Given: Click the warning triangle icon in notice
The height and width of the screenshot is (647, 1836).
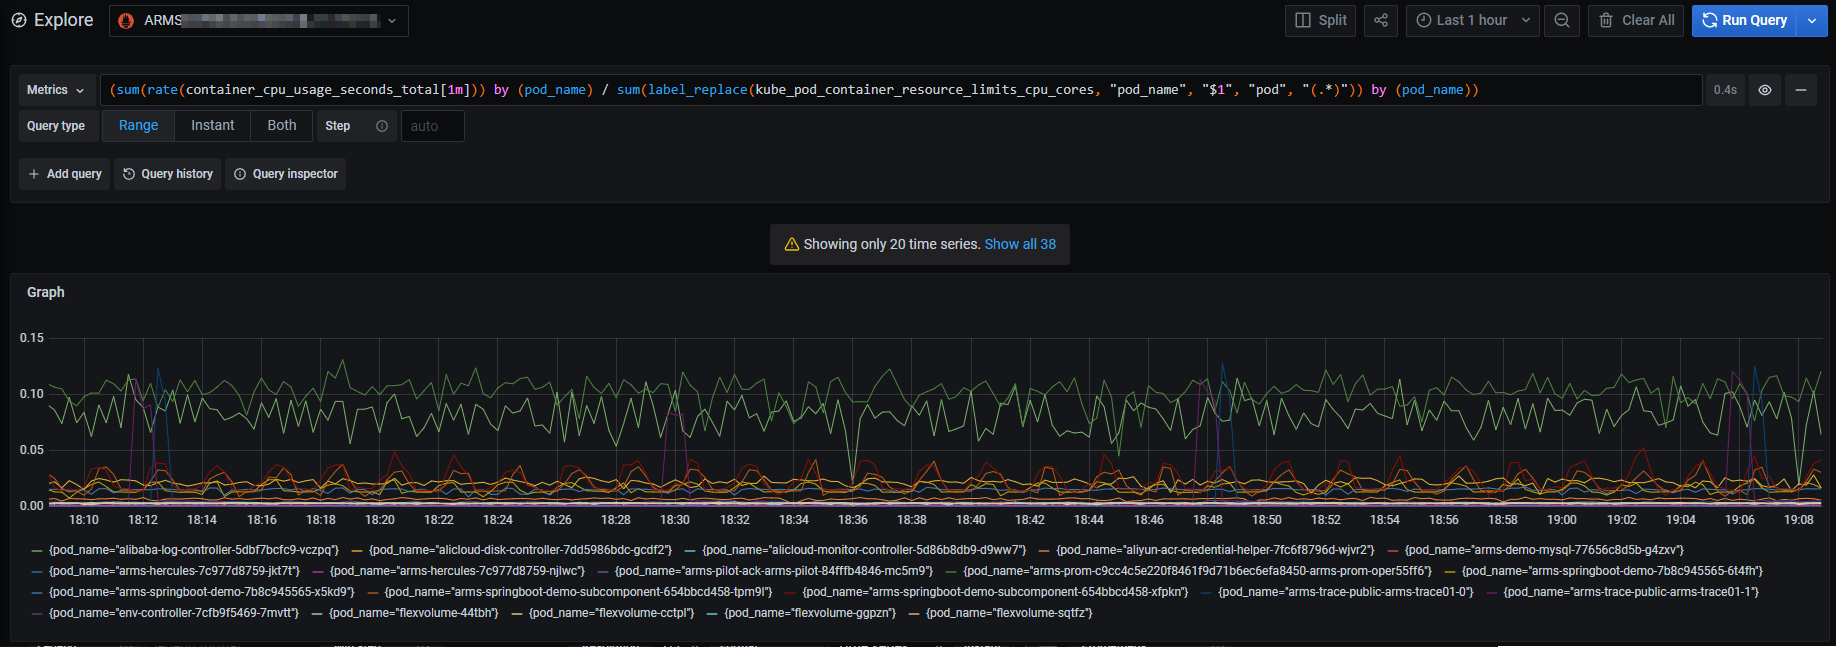Looking at the screenshot, I should tap(792, 244).
